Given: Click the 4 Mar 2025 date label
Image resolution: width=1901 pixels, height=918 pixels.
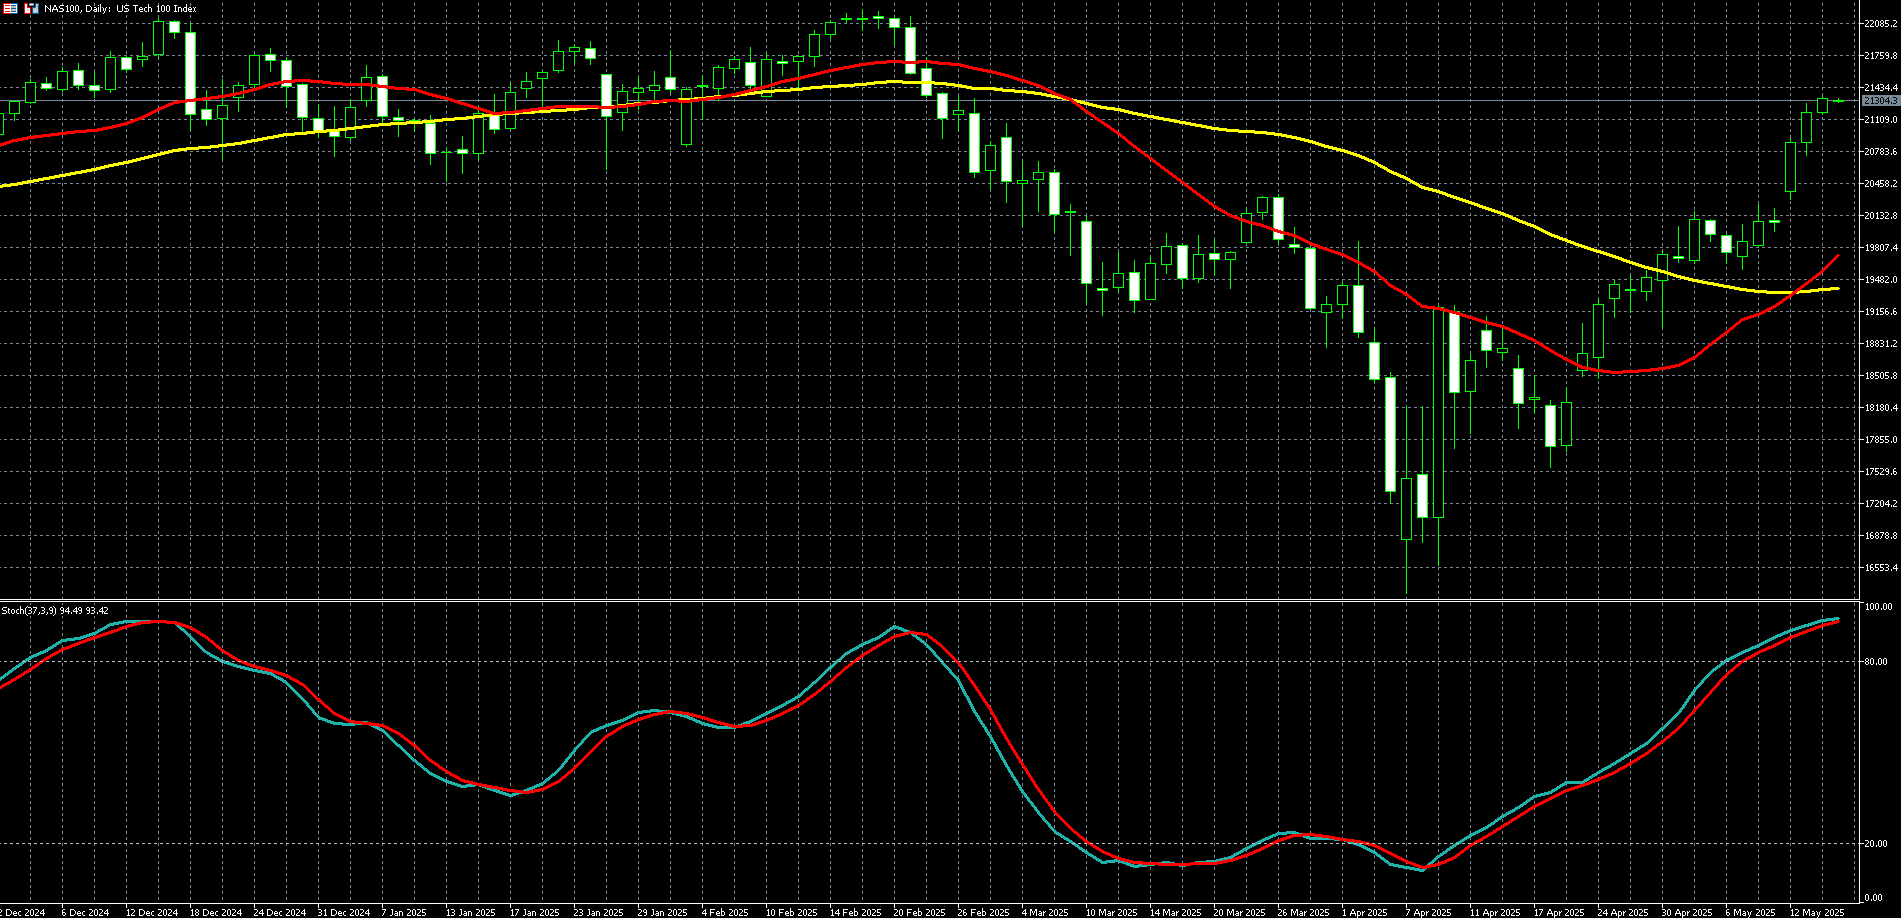Looking at the screenshot, I should point(1045,912).
